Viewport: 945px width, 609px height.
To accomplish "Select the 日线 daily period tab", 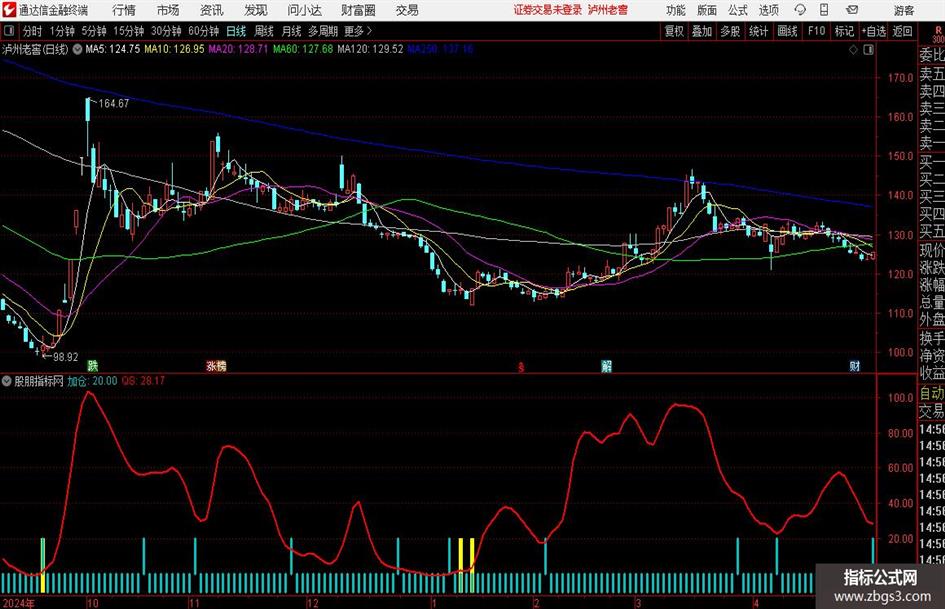I will point(236,31).
